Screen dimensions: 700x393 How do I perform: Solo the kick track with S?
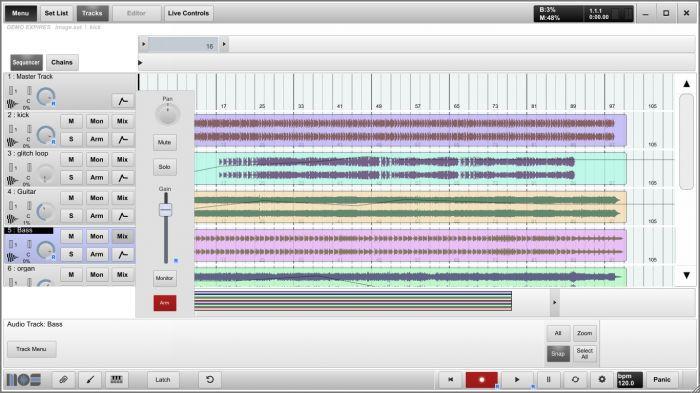(x=71, y=139)
